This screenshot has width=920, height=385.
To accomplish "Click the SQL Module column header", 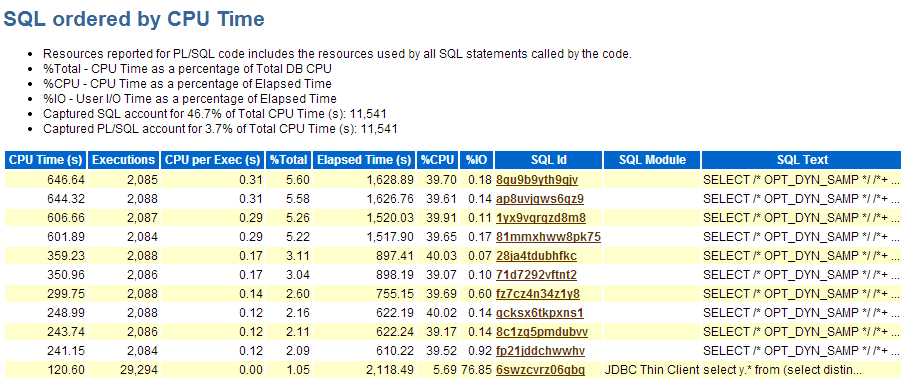I will pos(652,160).
